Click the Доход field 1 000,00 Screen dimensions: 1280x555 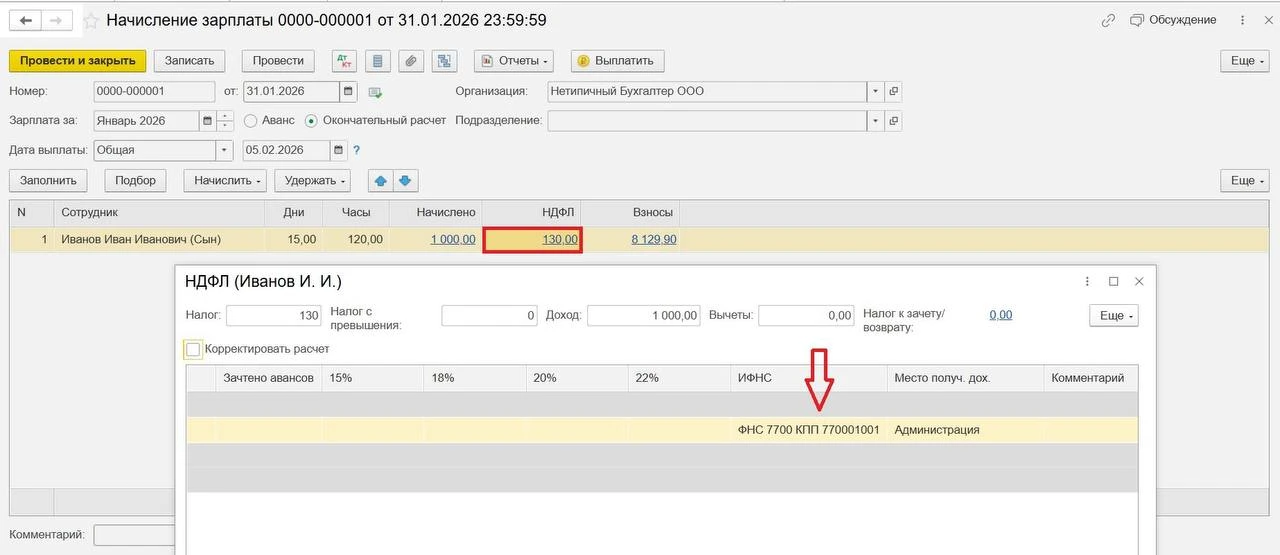644,316
